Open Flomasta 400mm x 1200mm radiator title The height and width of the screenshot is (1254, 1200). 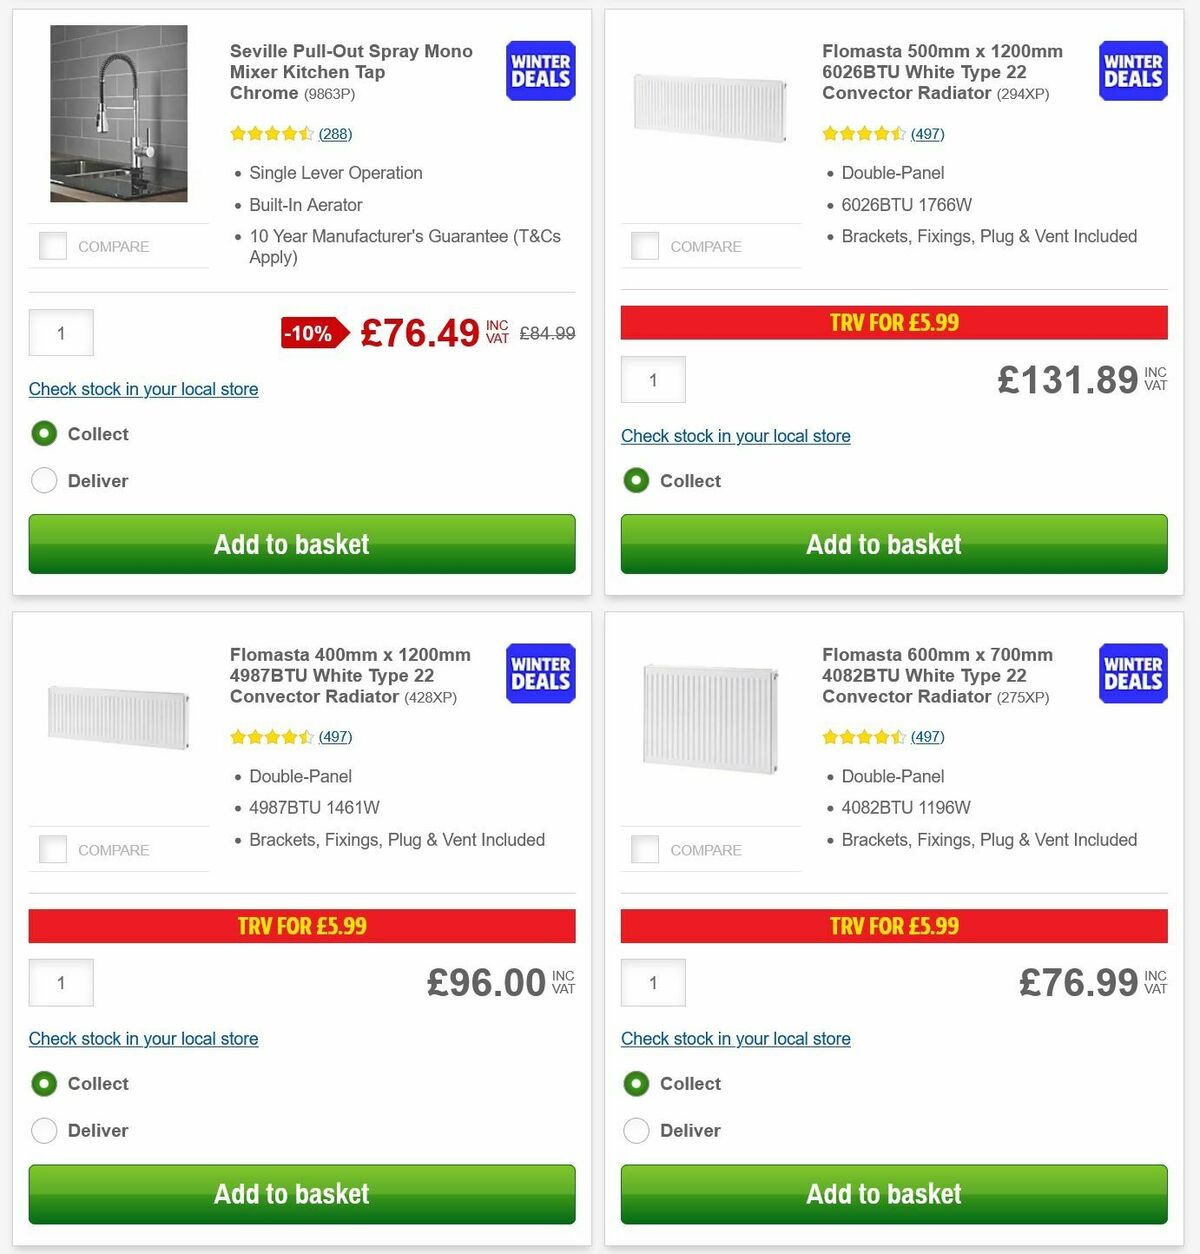[x=350, y=675]
